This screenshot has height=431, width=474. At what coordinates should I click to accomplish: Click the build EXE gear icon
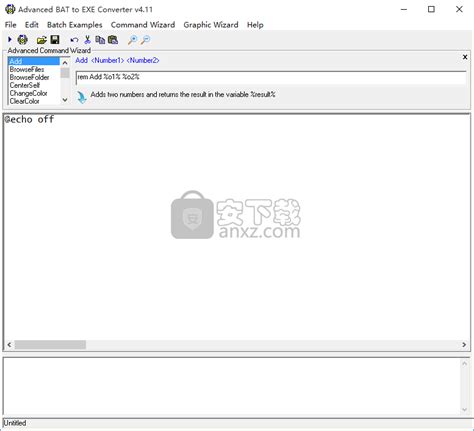tap(22, 40)
